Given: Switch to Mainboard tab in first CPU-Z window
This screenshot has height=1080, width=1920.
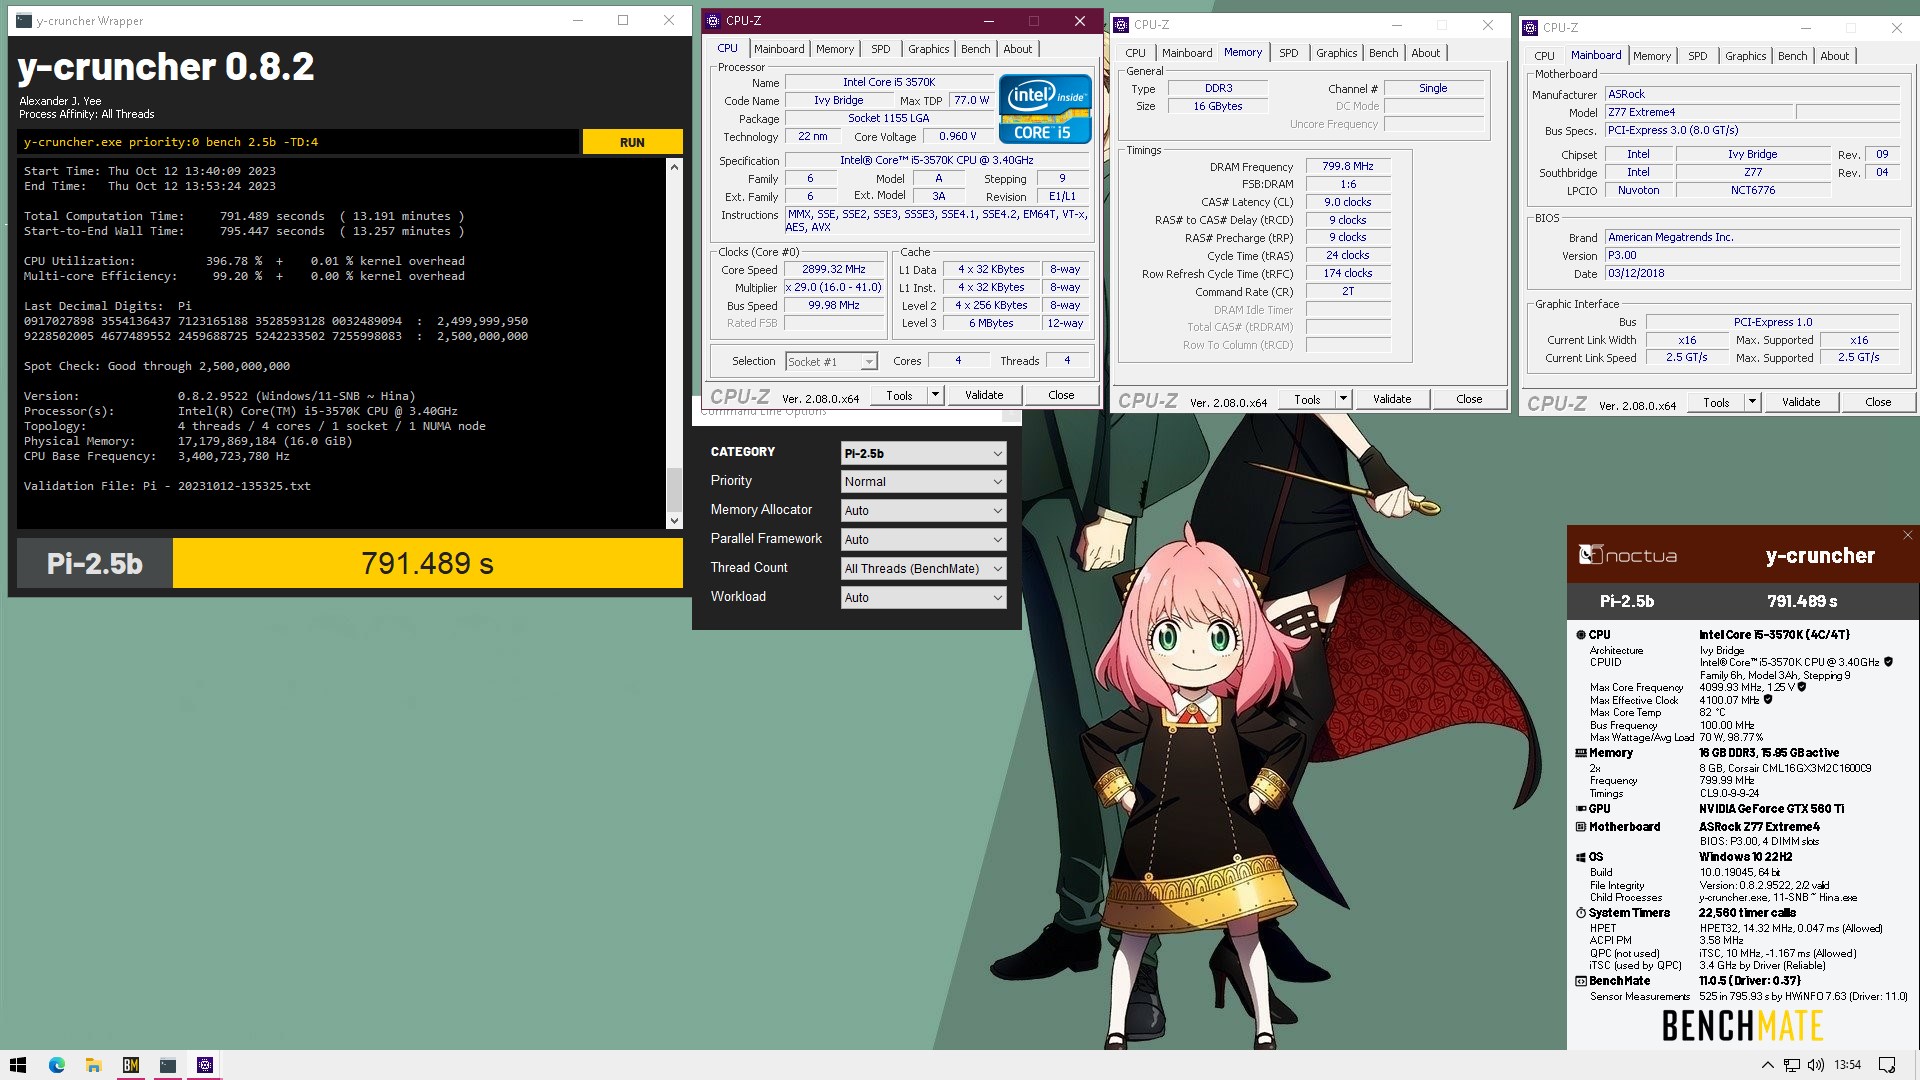Looking at the screenshot, I should [x=779, y=49].
